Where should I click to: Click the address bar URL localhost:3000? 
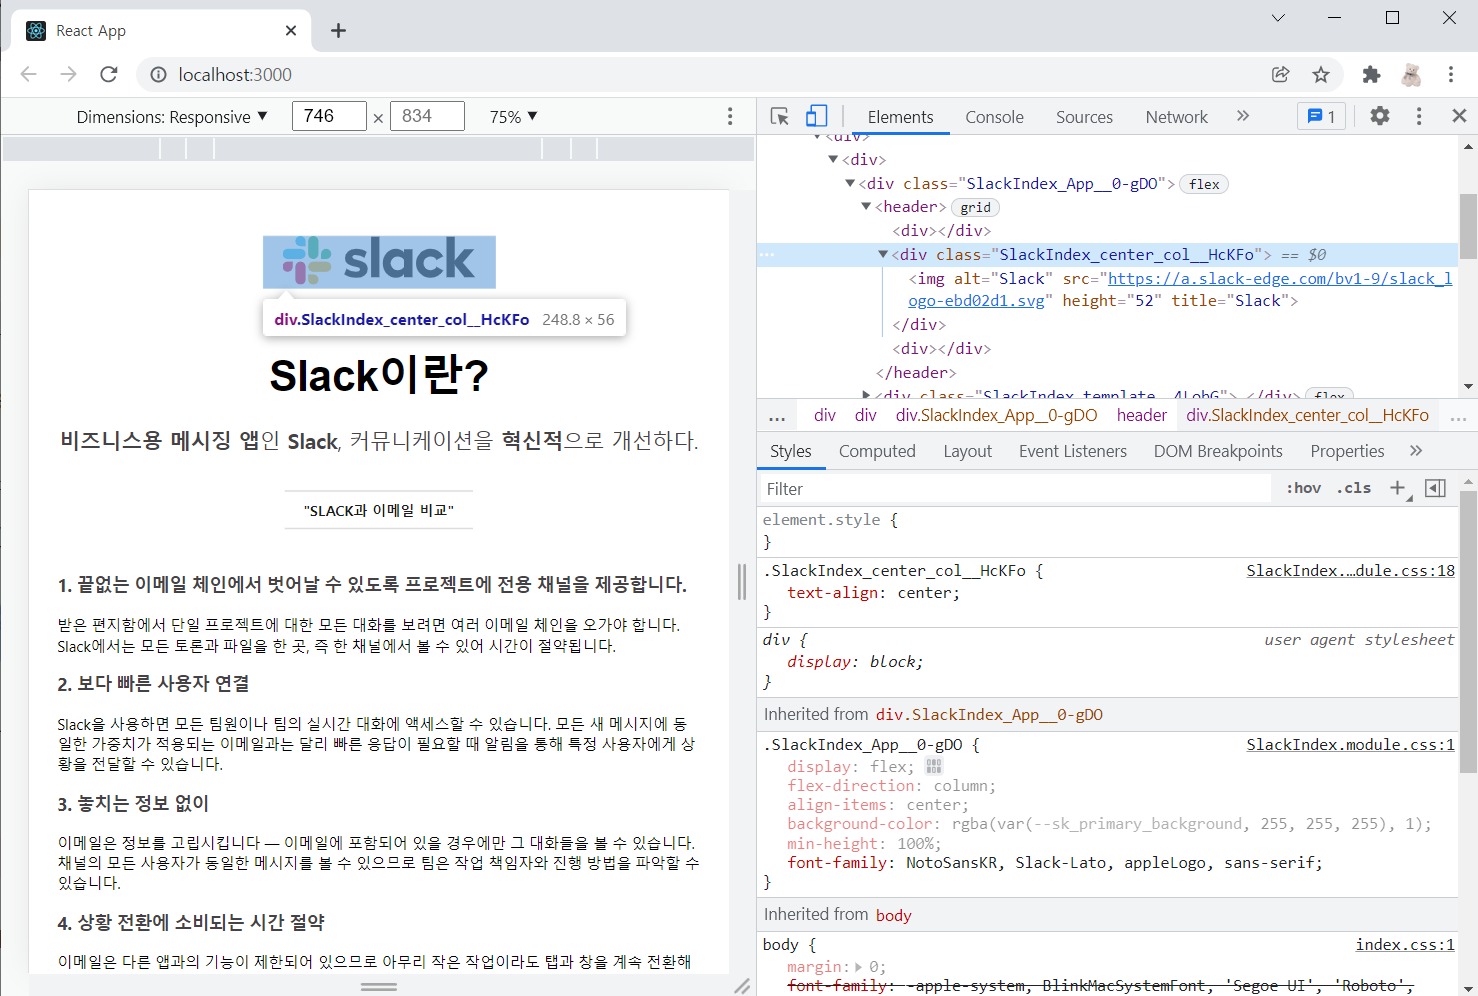(x=235, y=74)
